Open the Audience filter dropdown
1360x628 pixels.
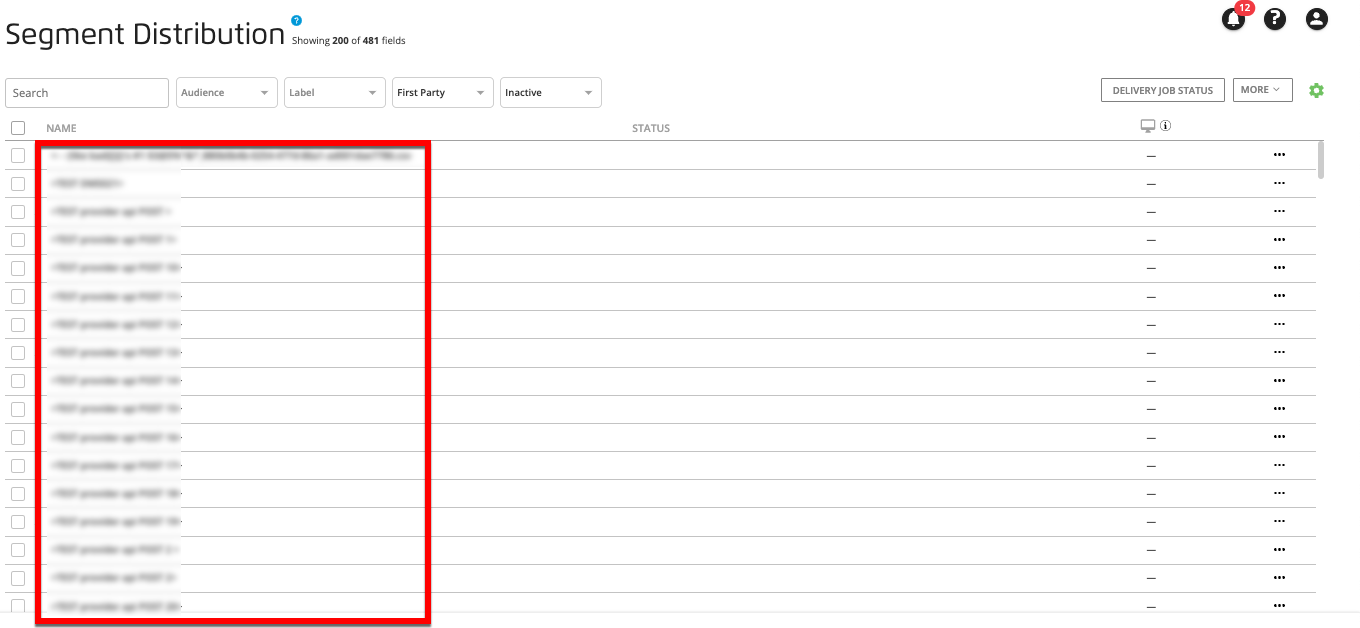(227, 92)
